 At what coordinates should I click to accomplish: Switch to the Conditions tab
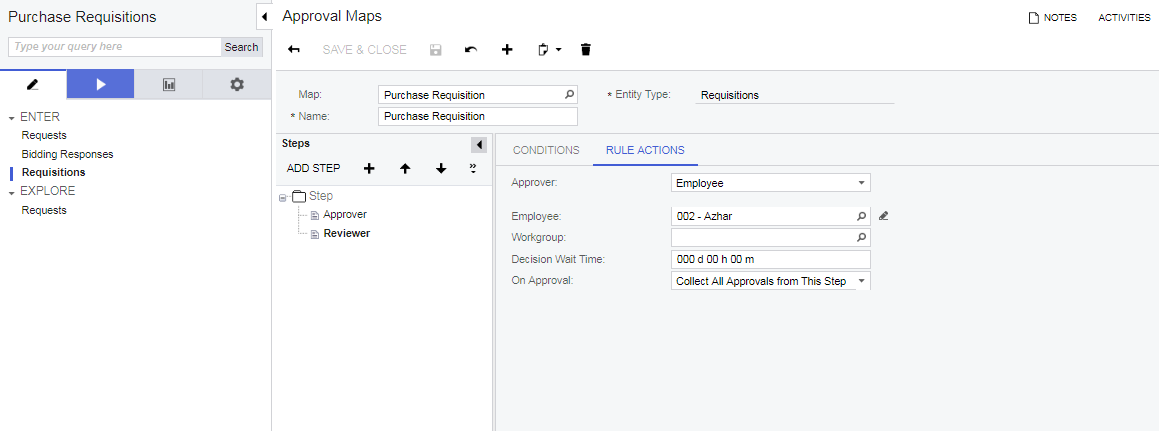[x=546, y=150]
